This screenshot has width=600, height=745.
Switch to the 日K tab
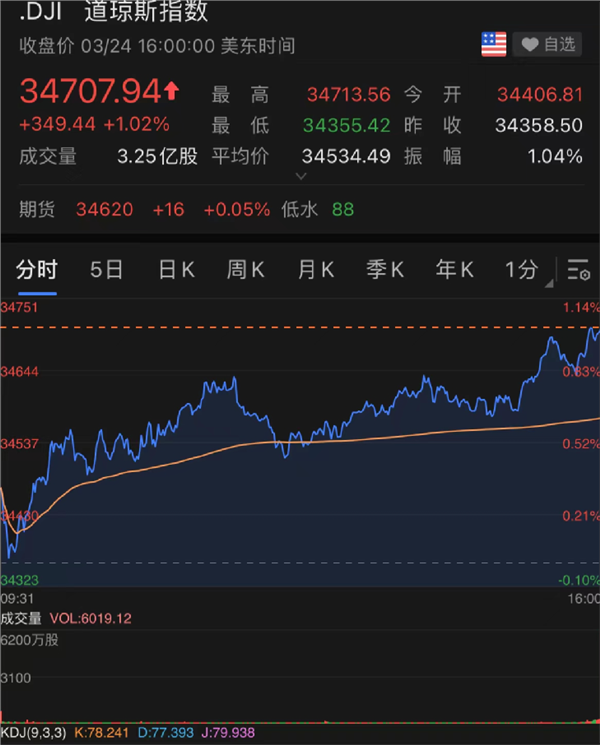pyautogui.click(x=176, y=270)
